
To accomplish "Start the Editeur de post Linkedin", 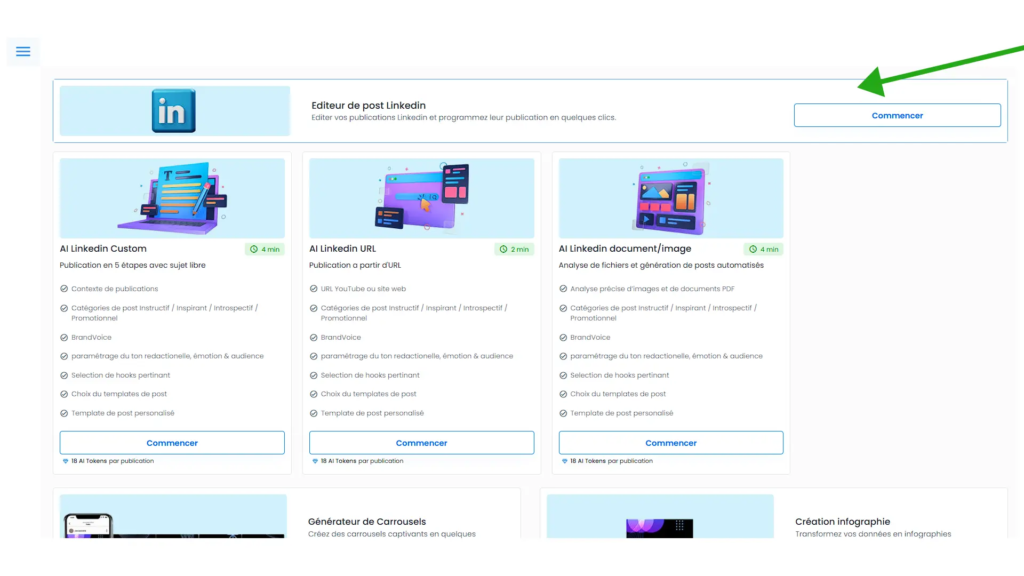I will (x=897, y=116).
